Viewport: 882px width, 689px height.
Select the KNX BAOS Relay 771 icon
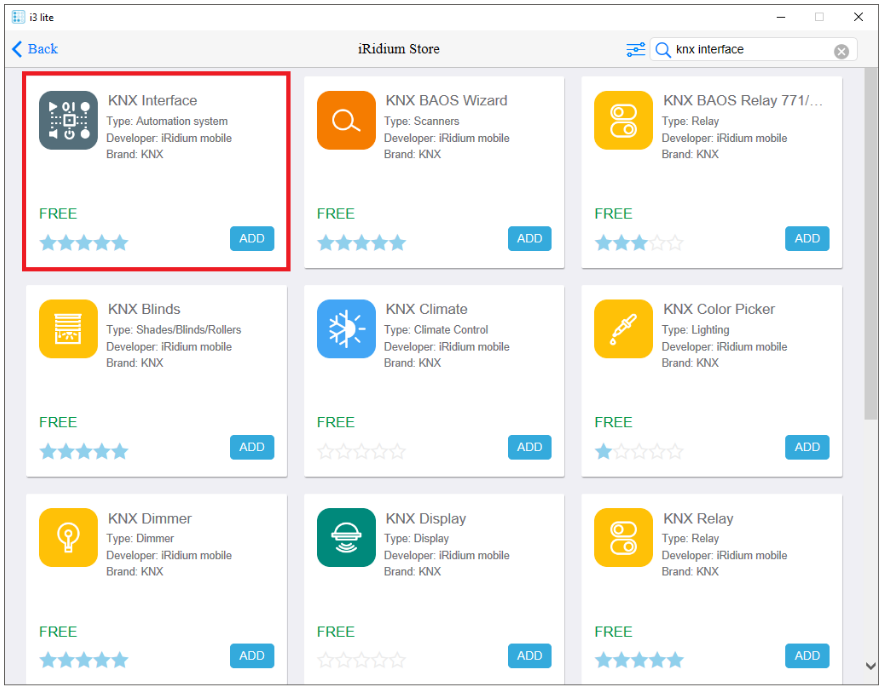(x=623, y=120)
